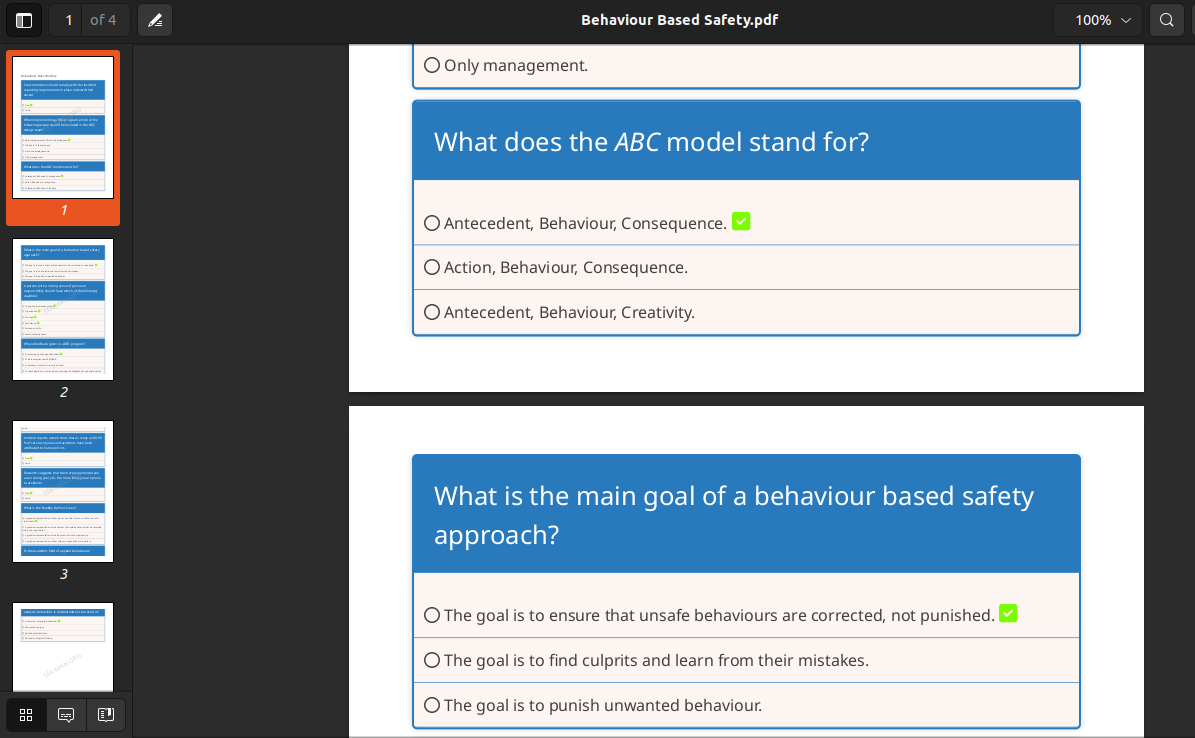Open page 2 thumbnail
Viewport: 1195px width, 738px height.
tap(63, 310)
